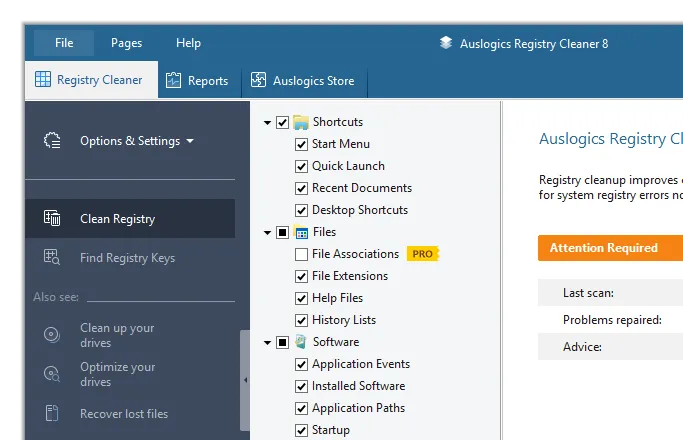Click the Auslogics Store puzzle icon
This screenshot has width=683, height=440.
tap(258, 80)
